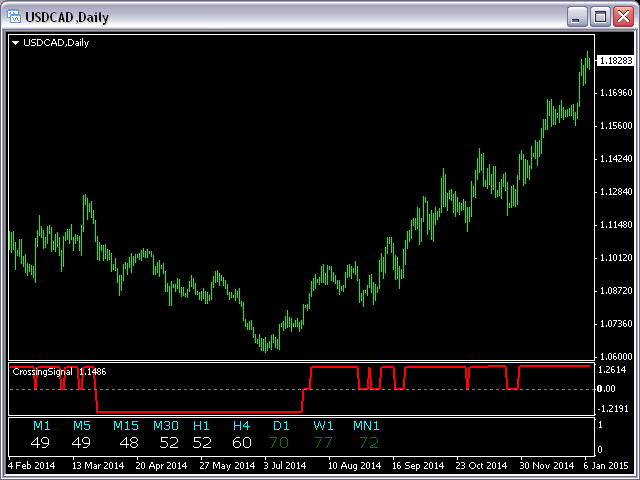The image size is (640, 480).
Task: Click the H4 timeframe label
Action: [x=241, y=426]
